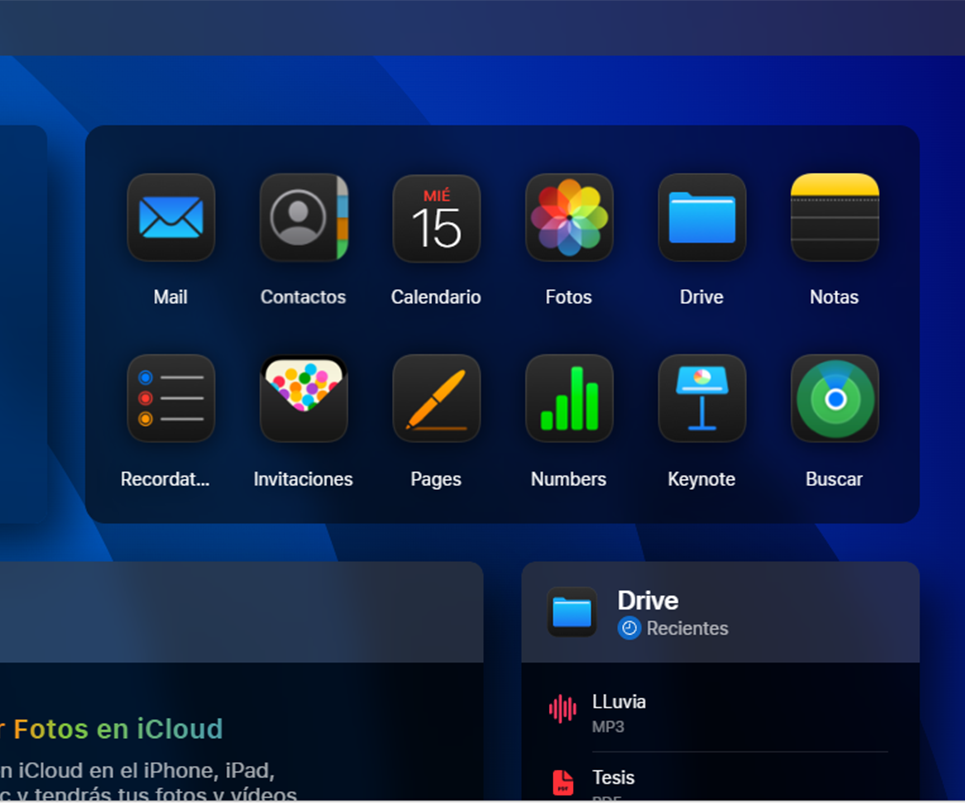
Task: Click the Buscar label text
Action: click(834, 479)
